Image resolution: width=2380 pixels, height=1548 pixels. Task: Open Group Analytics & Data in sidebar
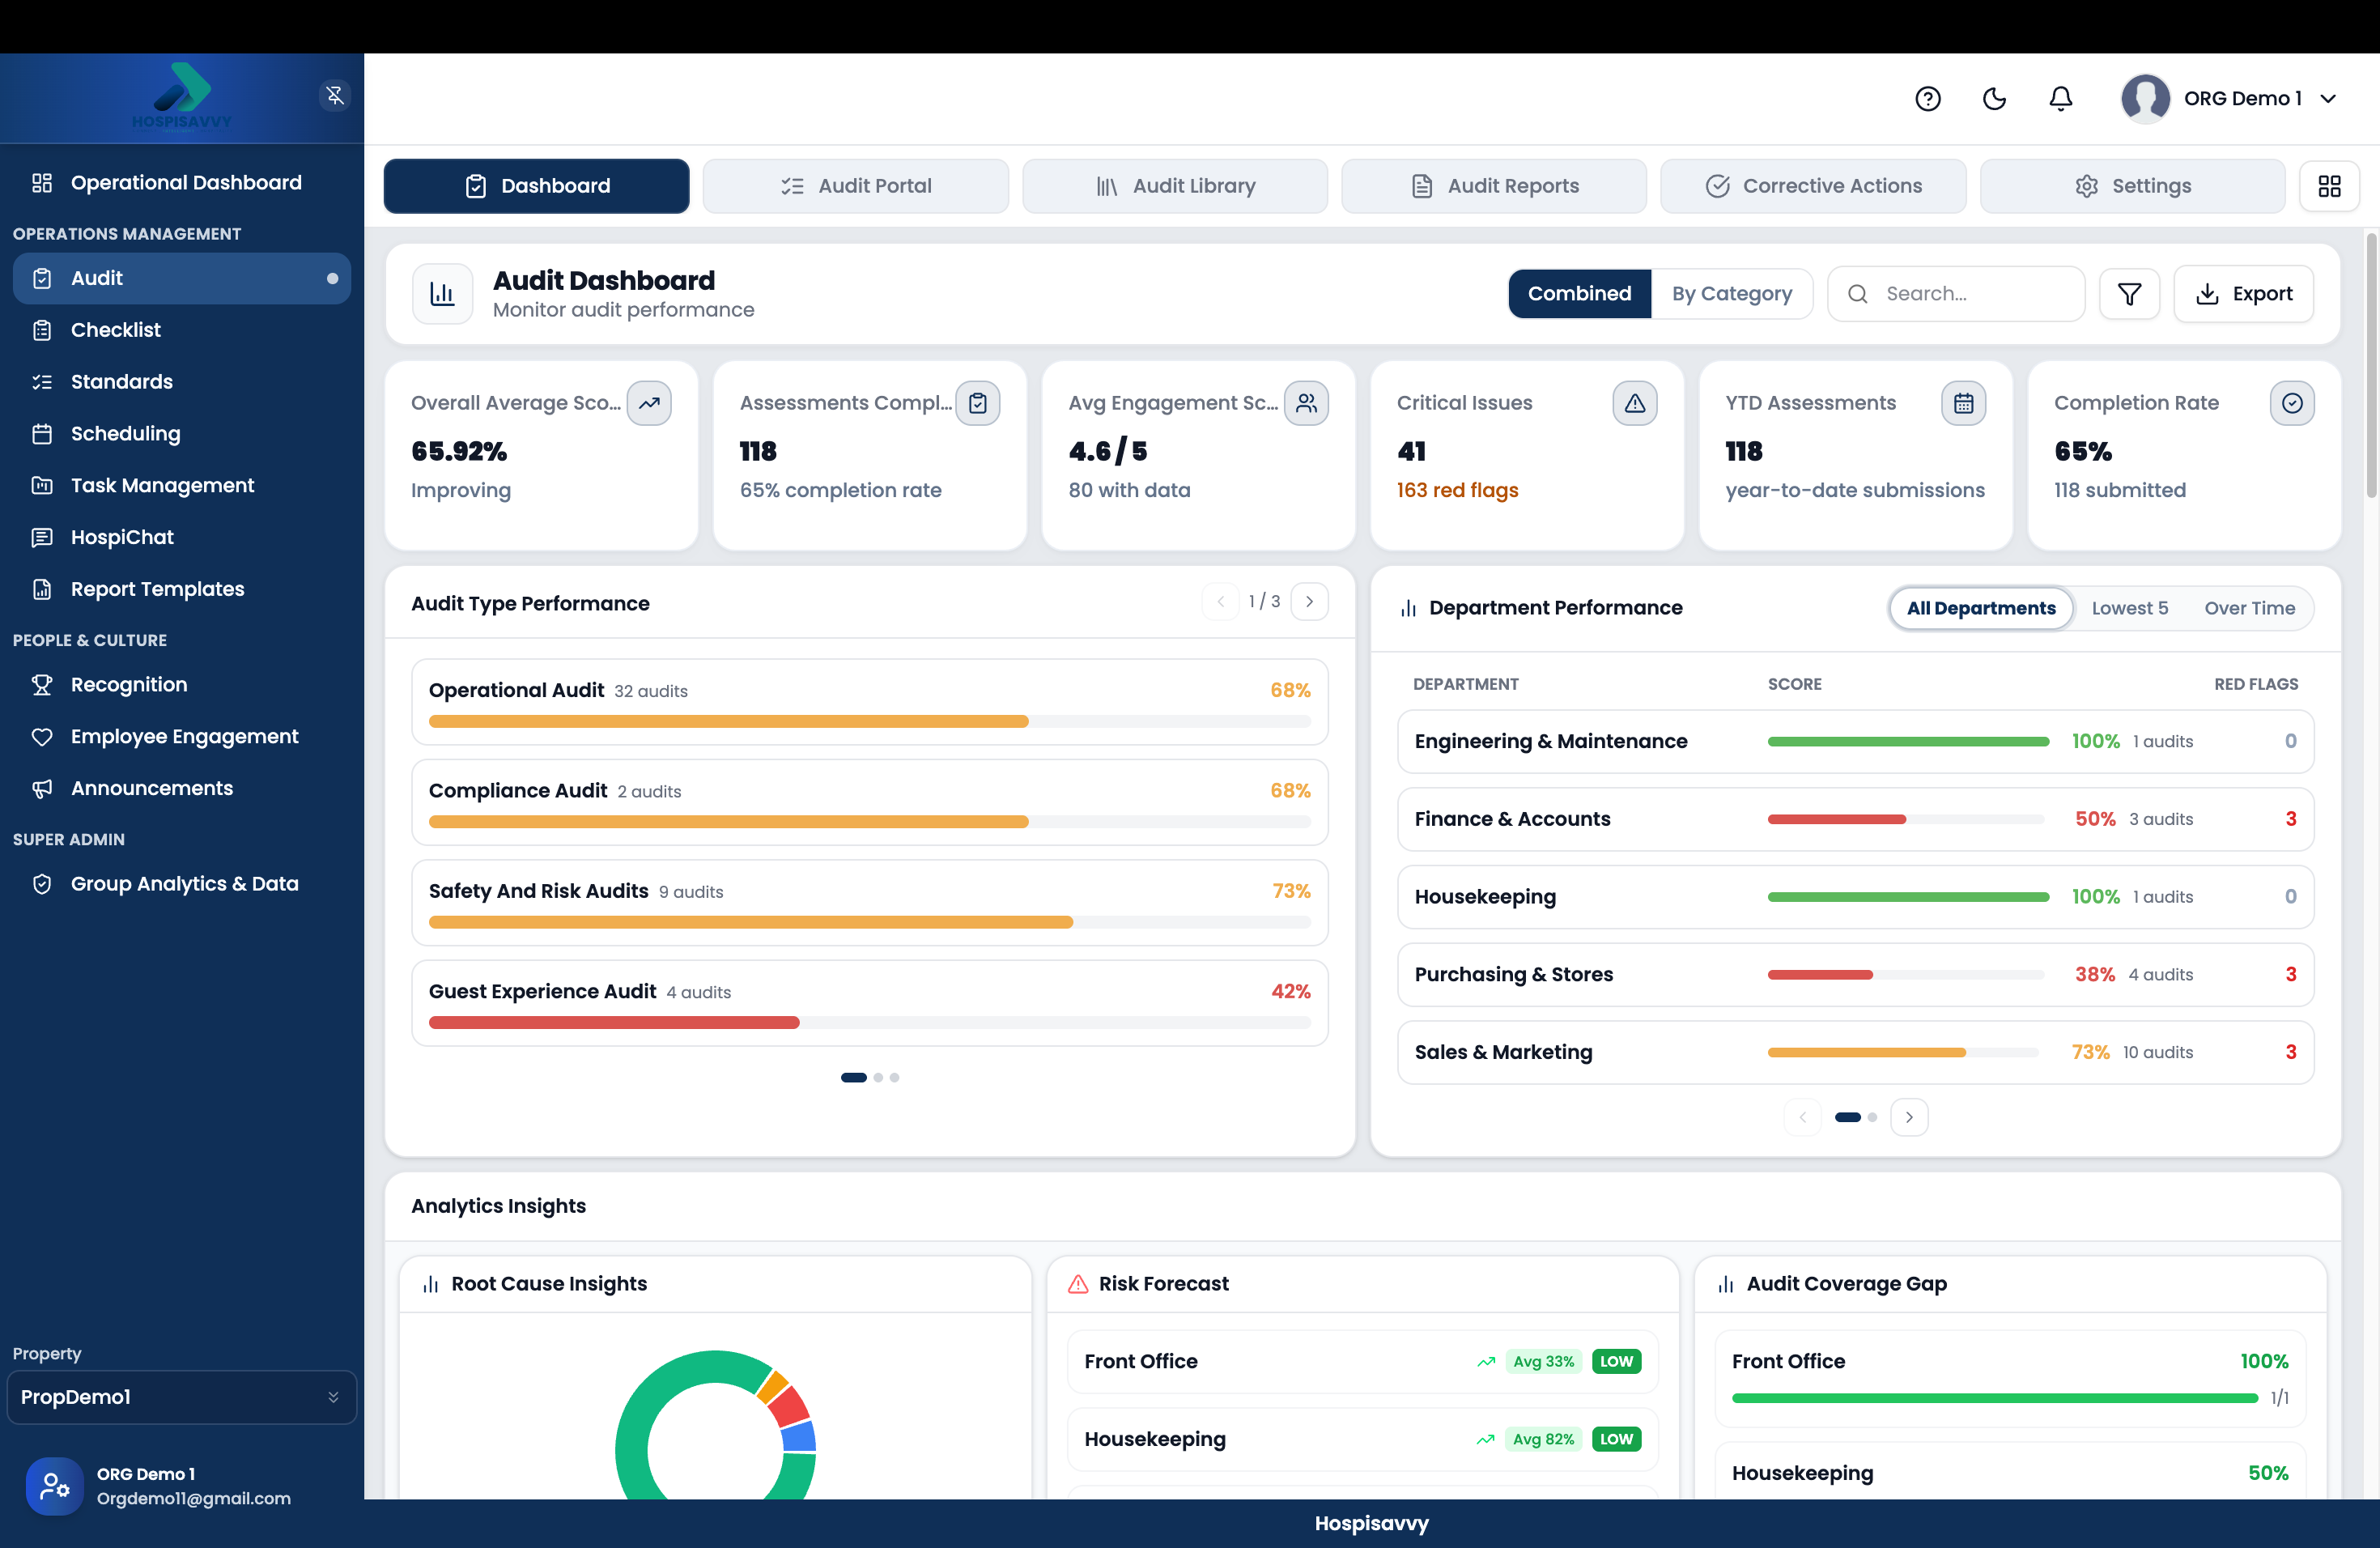[182, 884]
